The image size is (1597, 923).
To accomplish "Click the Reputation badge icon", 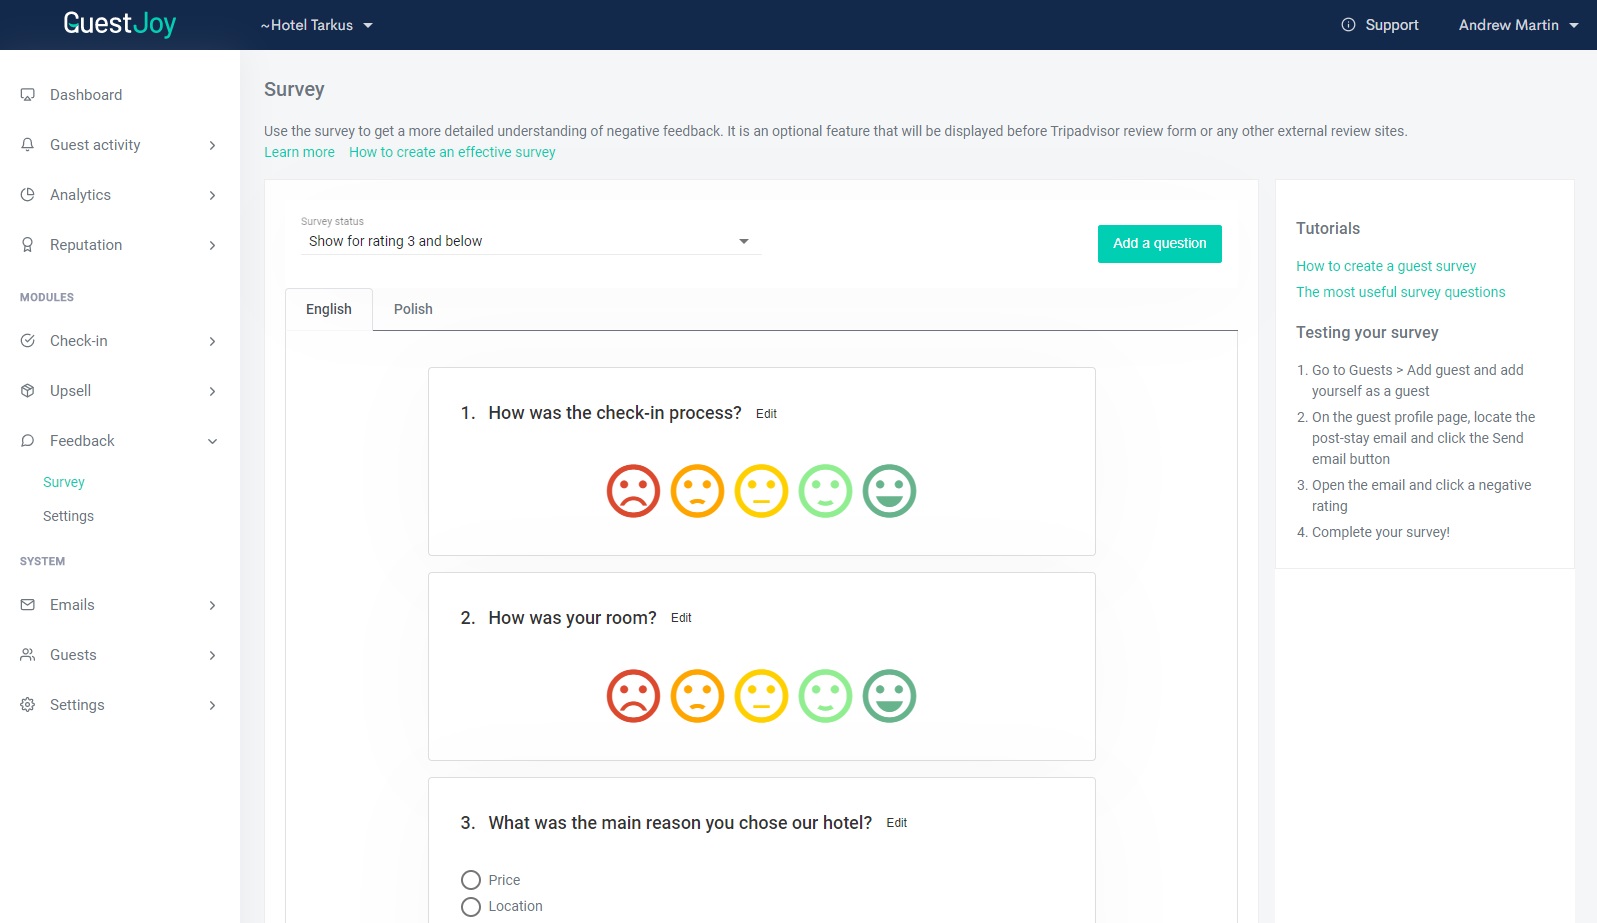I will (x=28, y=245).
